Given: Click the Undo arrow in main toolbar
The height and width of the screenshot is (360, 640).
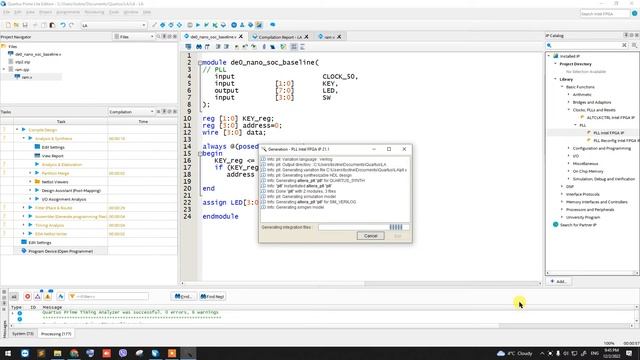Looking at the screenshot, I should (x=63, y=25).
